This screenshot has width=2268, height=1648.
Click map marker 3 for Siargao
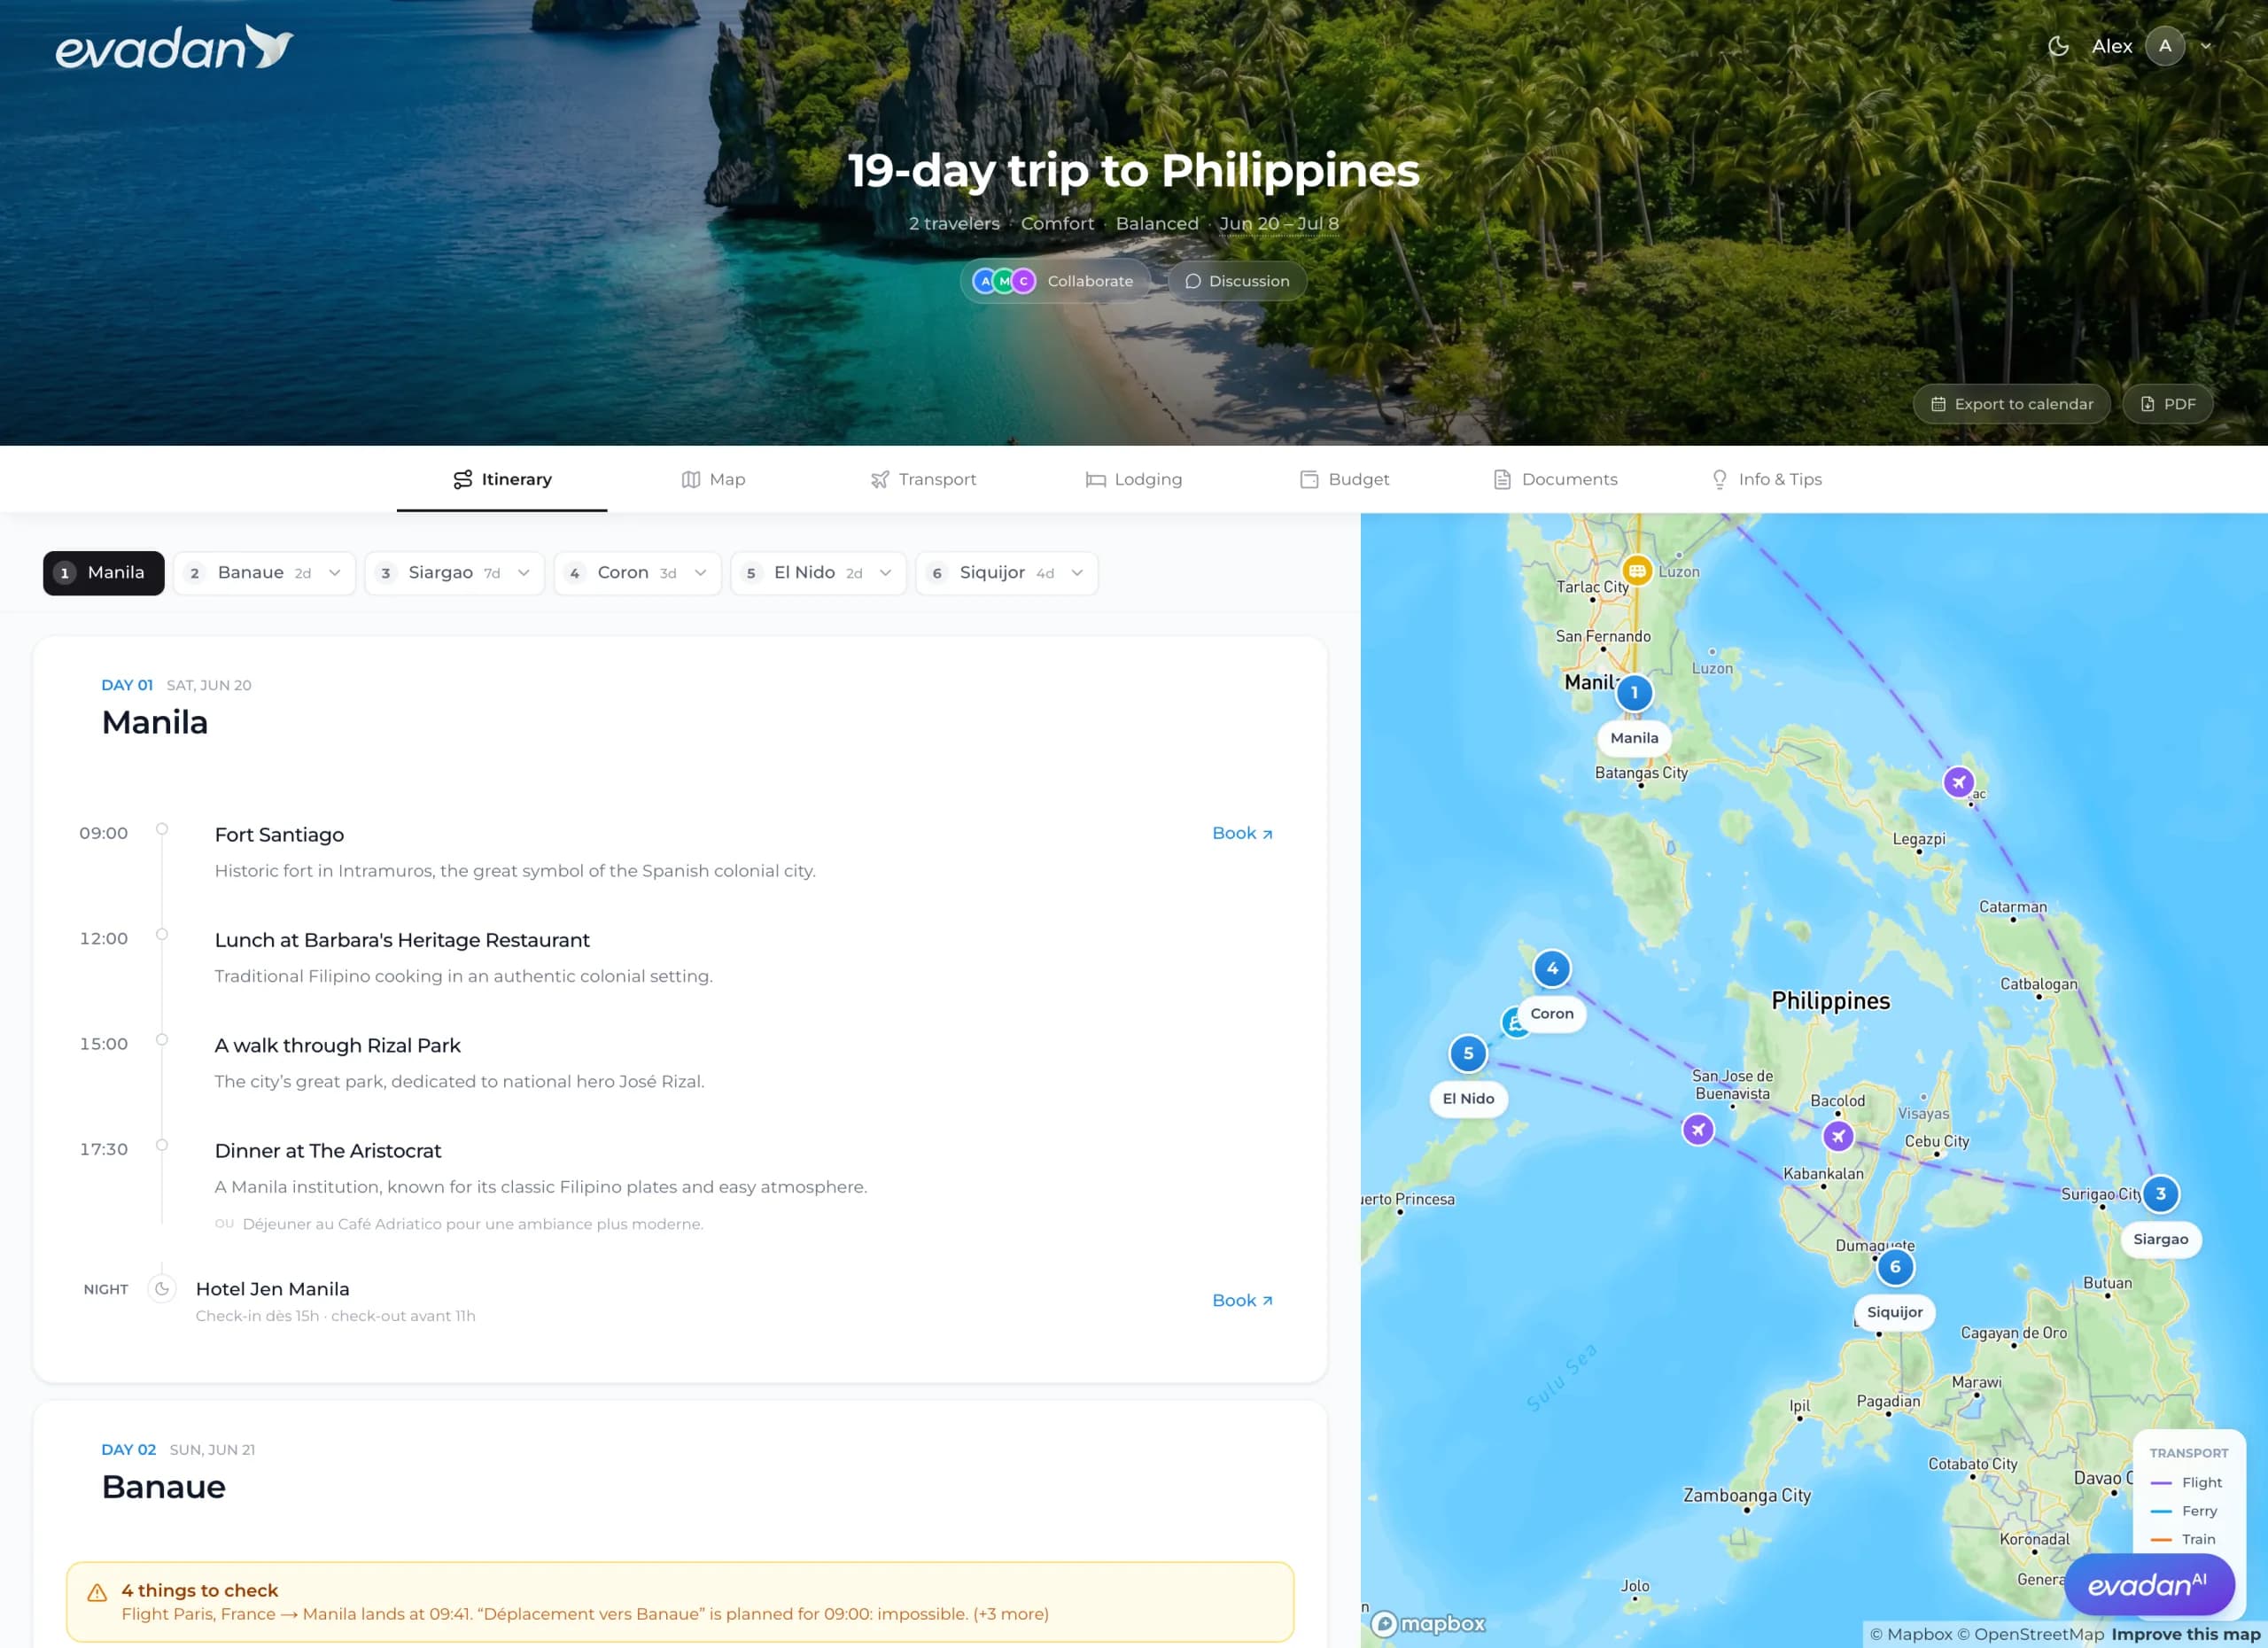click(x=2160, y=1193)
